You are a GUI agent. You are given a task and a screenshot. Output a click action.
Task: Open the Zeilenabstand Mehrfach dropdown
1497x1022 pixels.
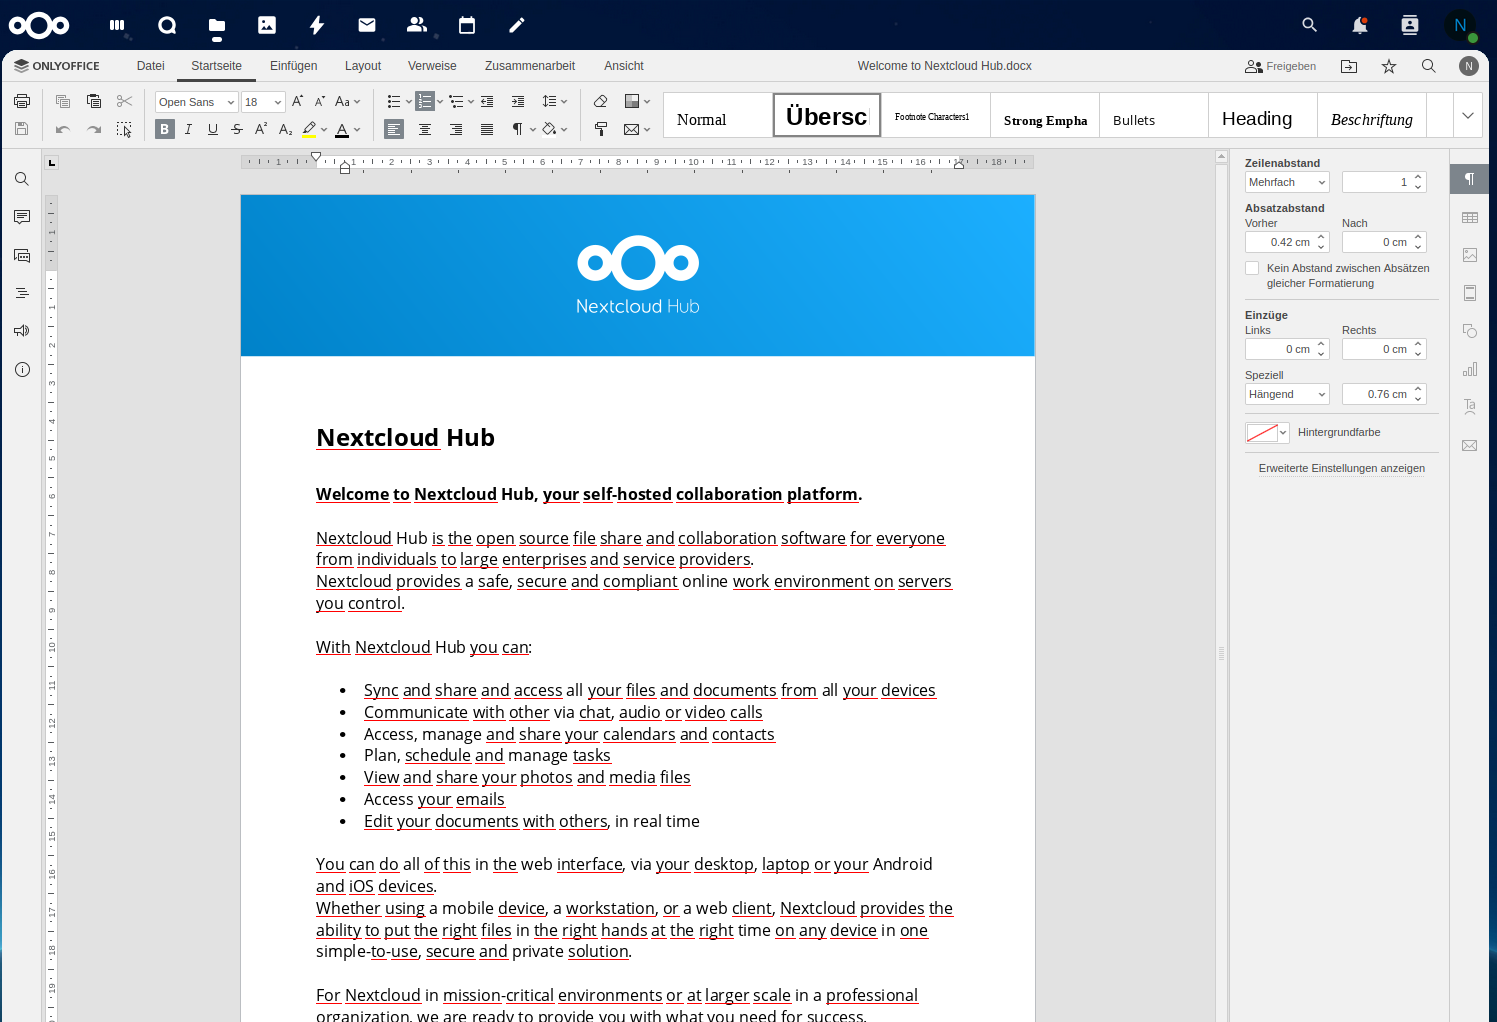pyautogui.click(x=1287, y=182)
